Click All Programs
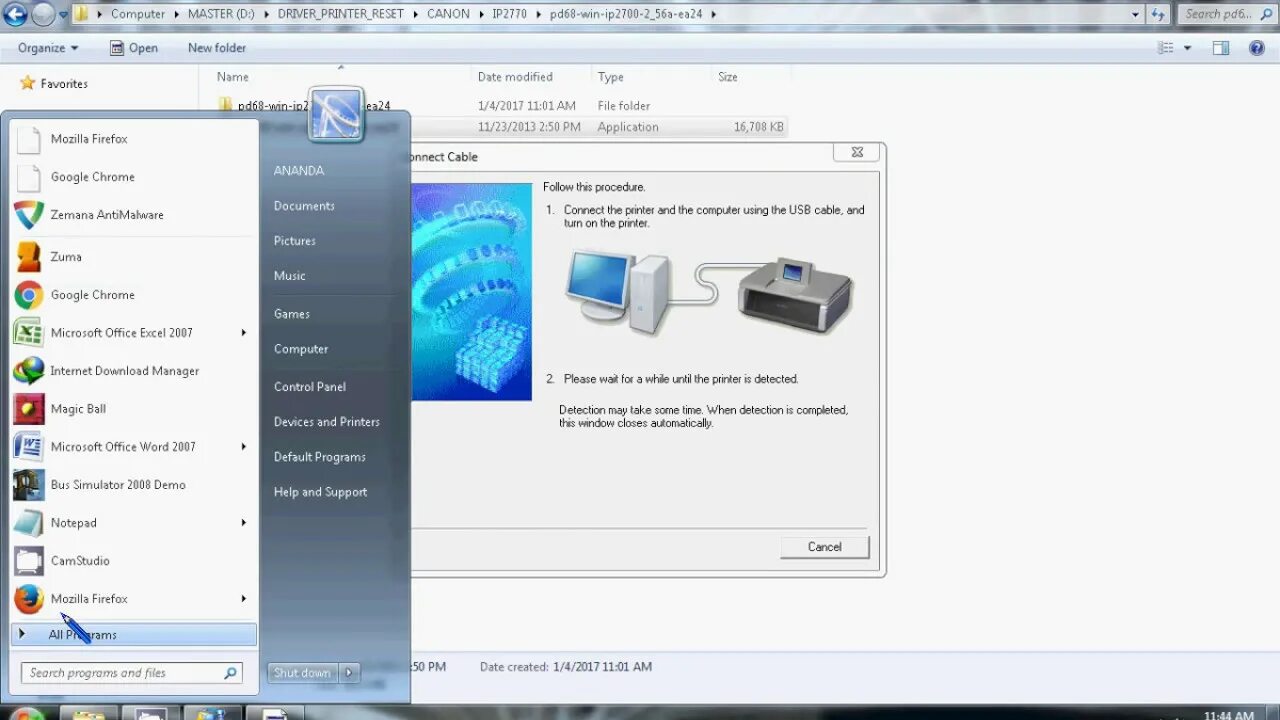 (134, 634)
